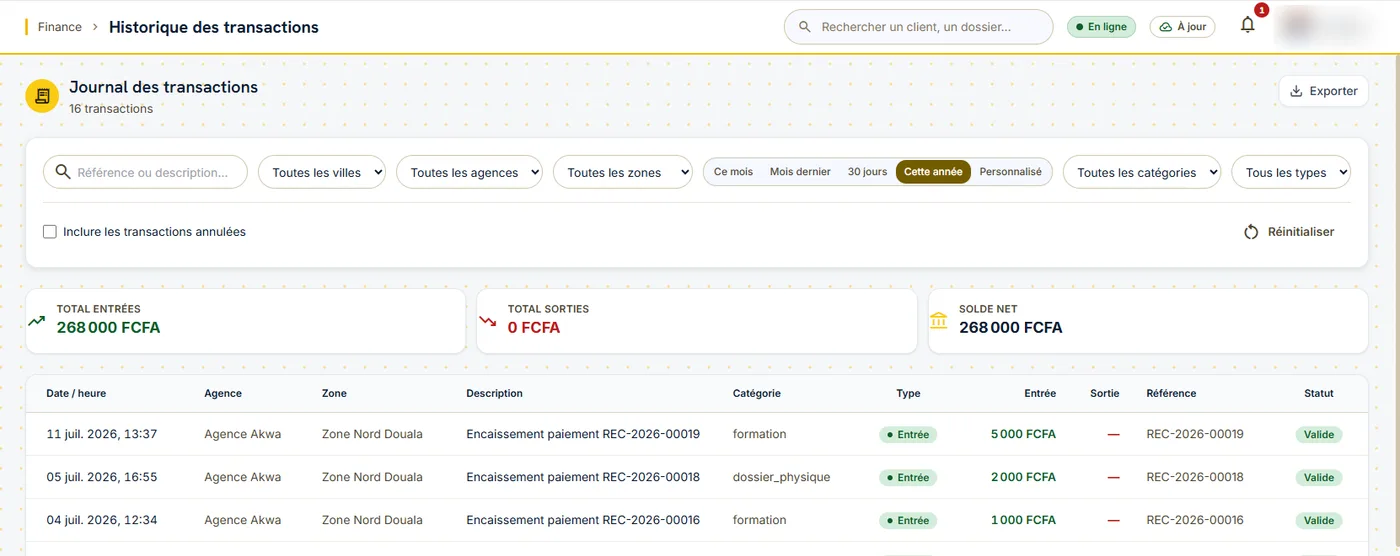
Task: Click the Sortie column header
Action: tap(1105, 394)
